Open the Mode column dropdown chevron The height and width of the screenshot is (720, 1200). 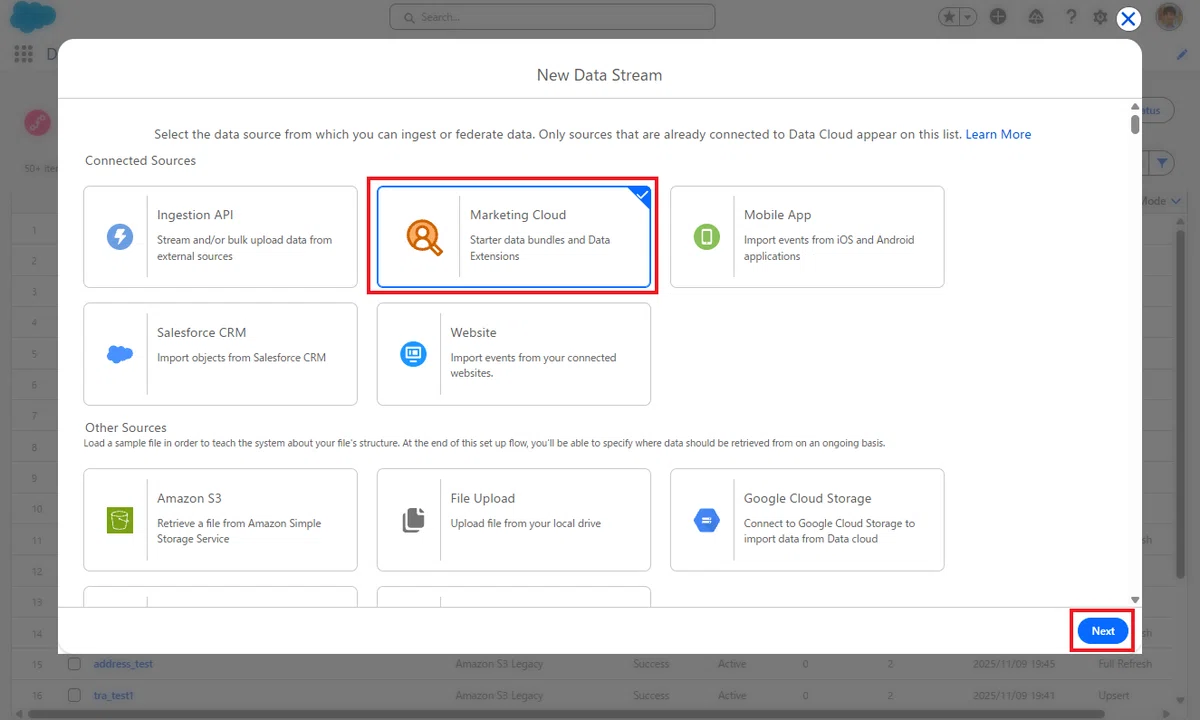(x=1174, y=201)
